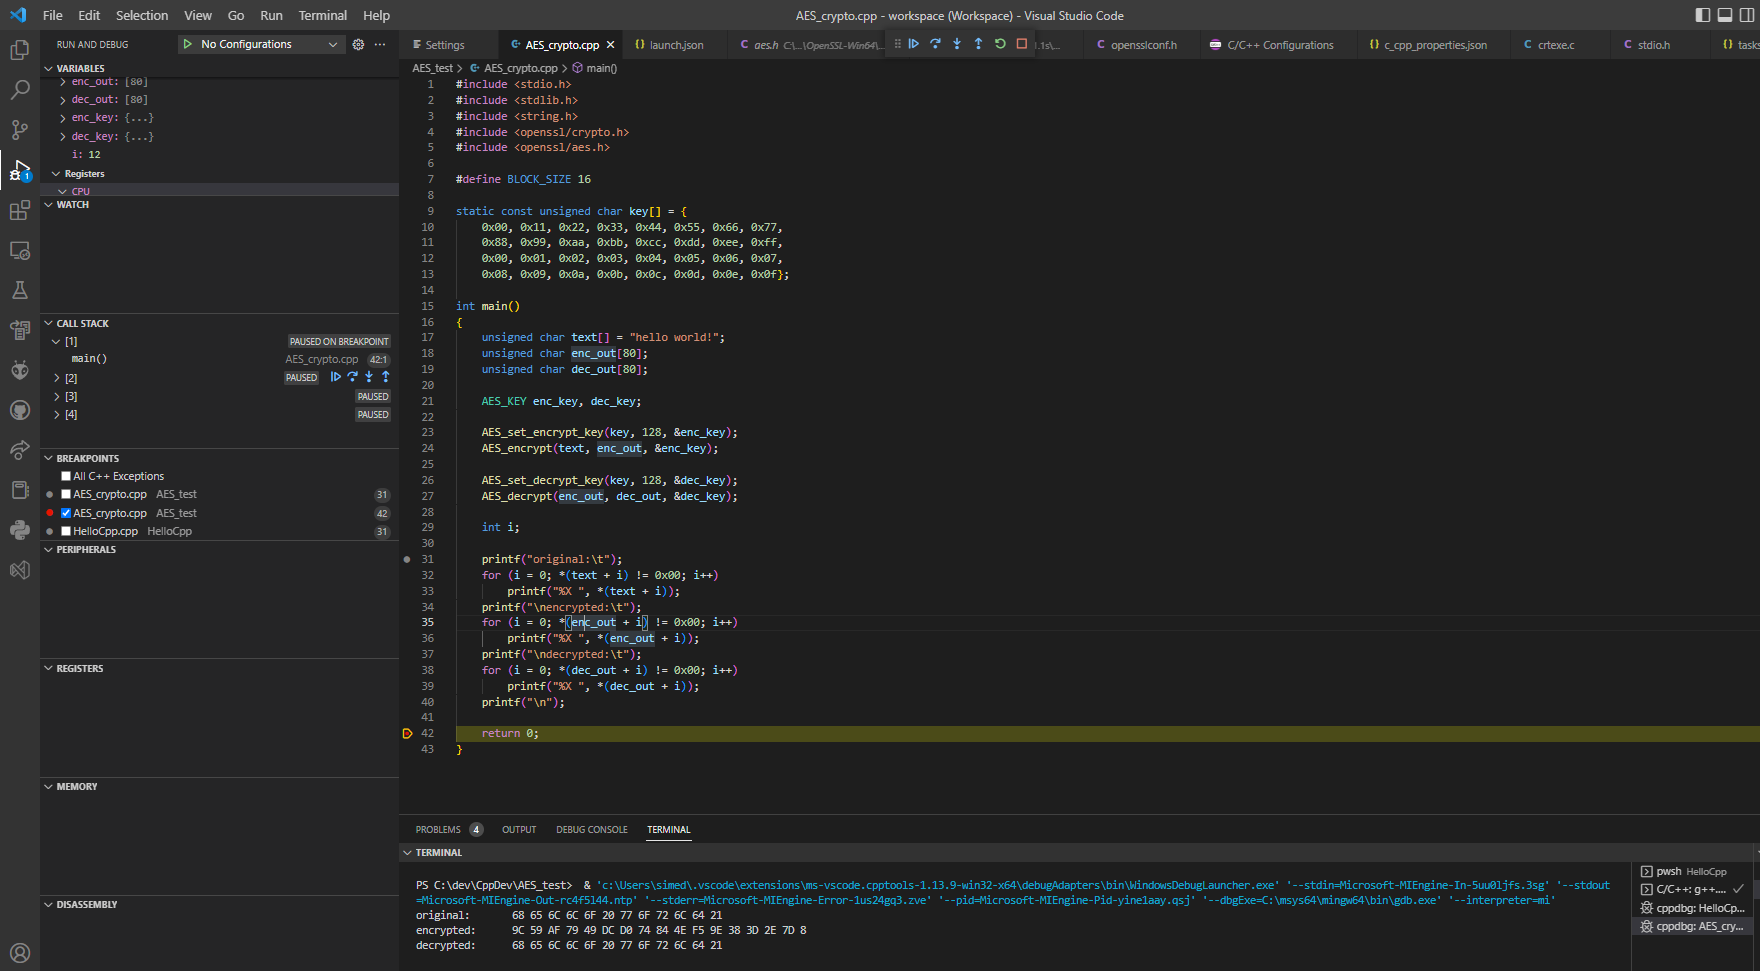Restart the debug session
The image size is (1760, 971).
1000,44
